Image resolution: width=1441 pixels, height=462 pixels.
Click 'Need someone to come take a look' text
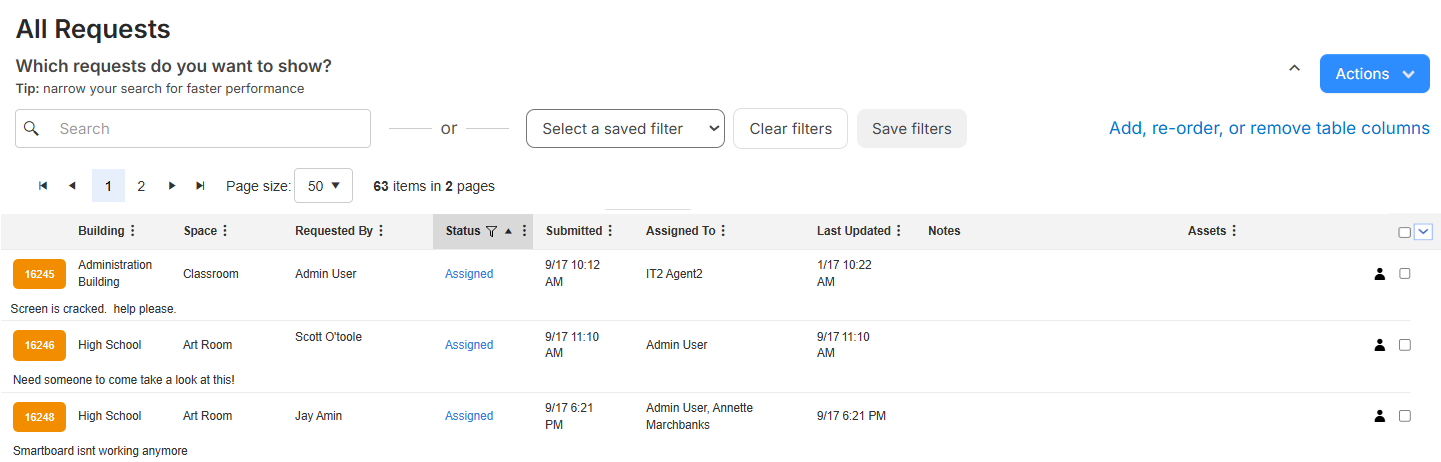124,380
